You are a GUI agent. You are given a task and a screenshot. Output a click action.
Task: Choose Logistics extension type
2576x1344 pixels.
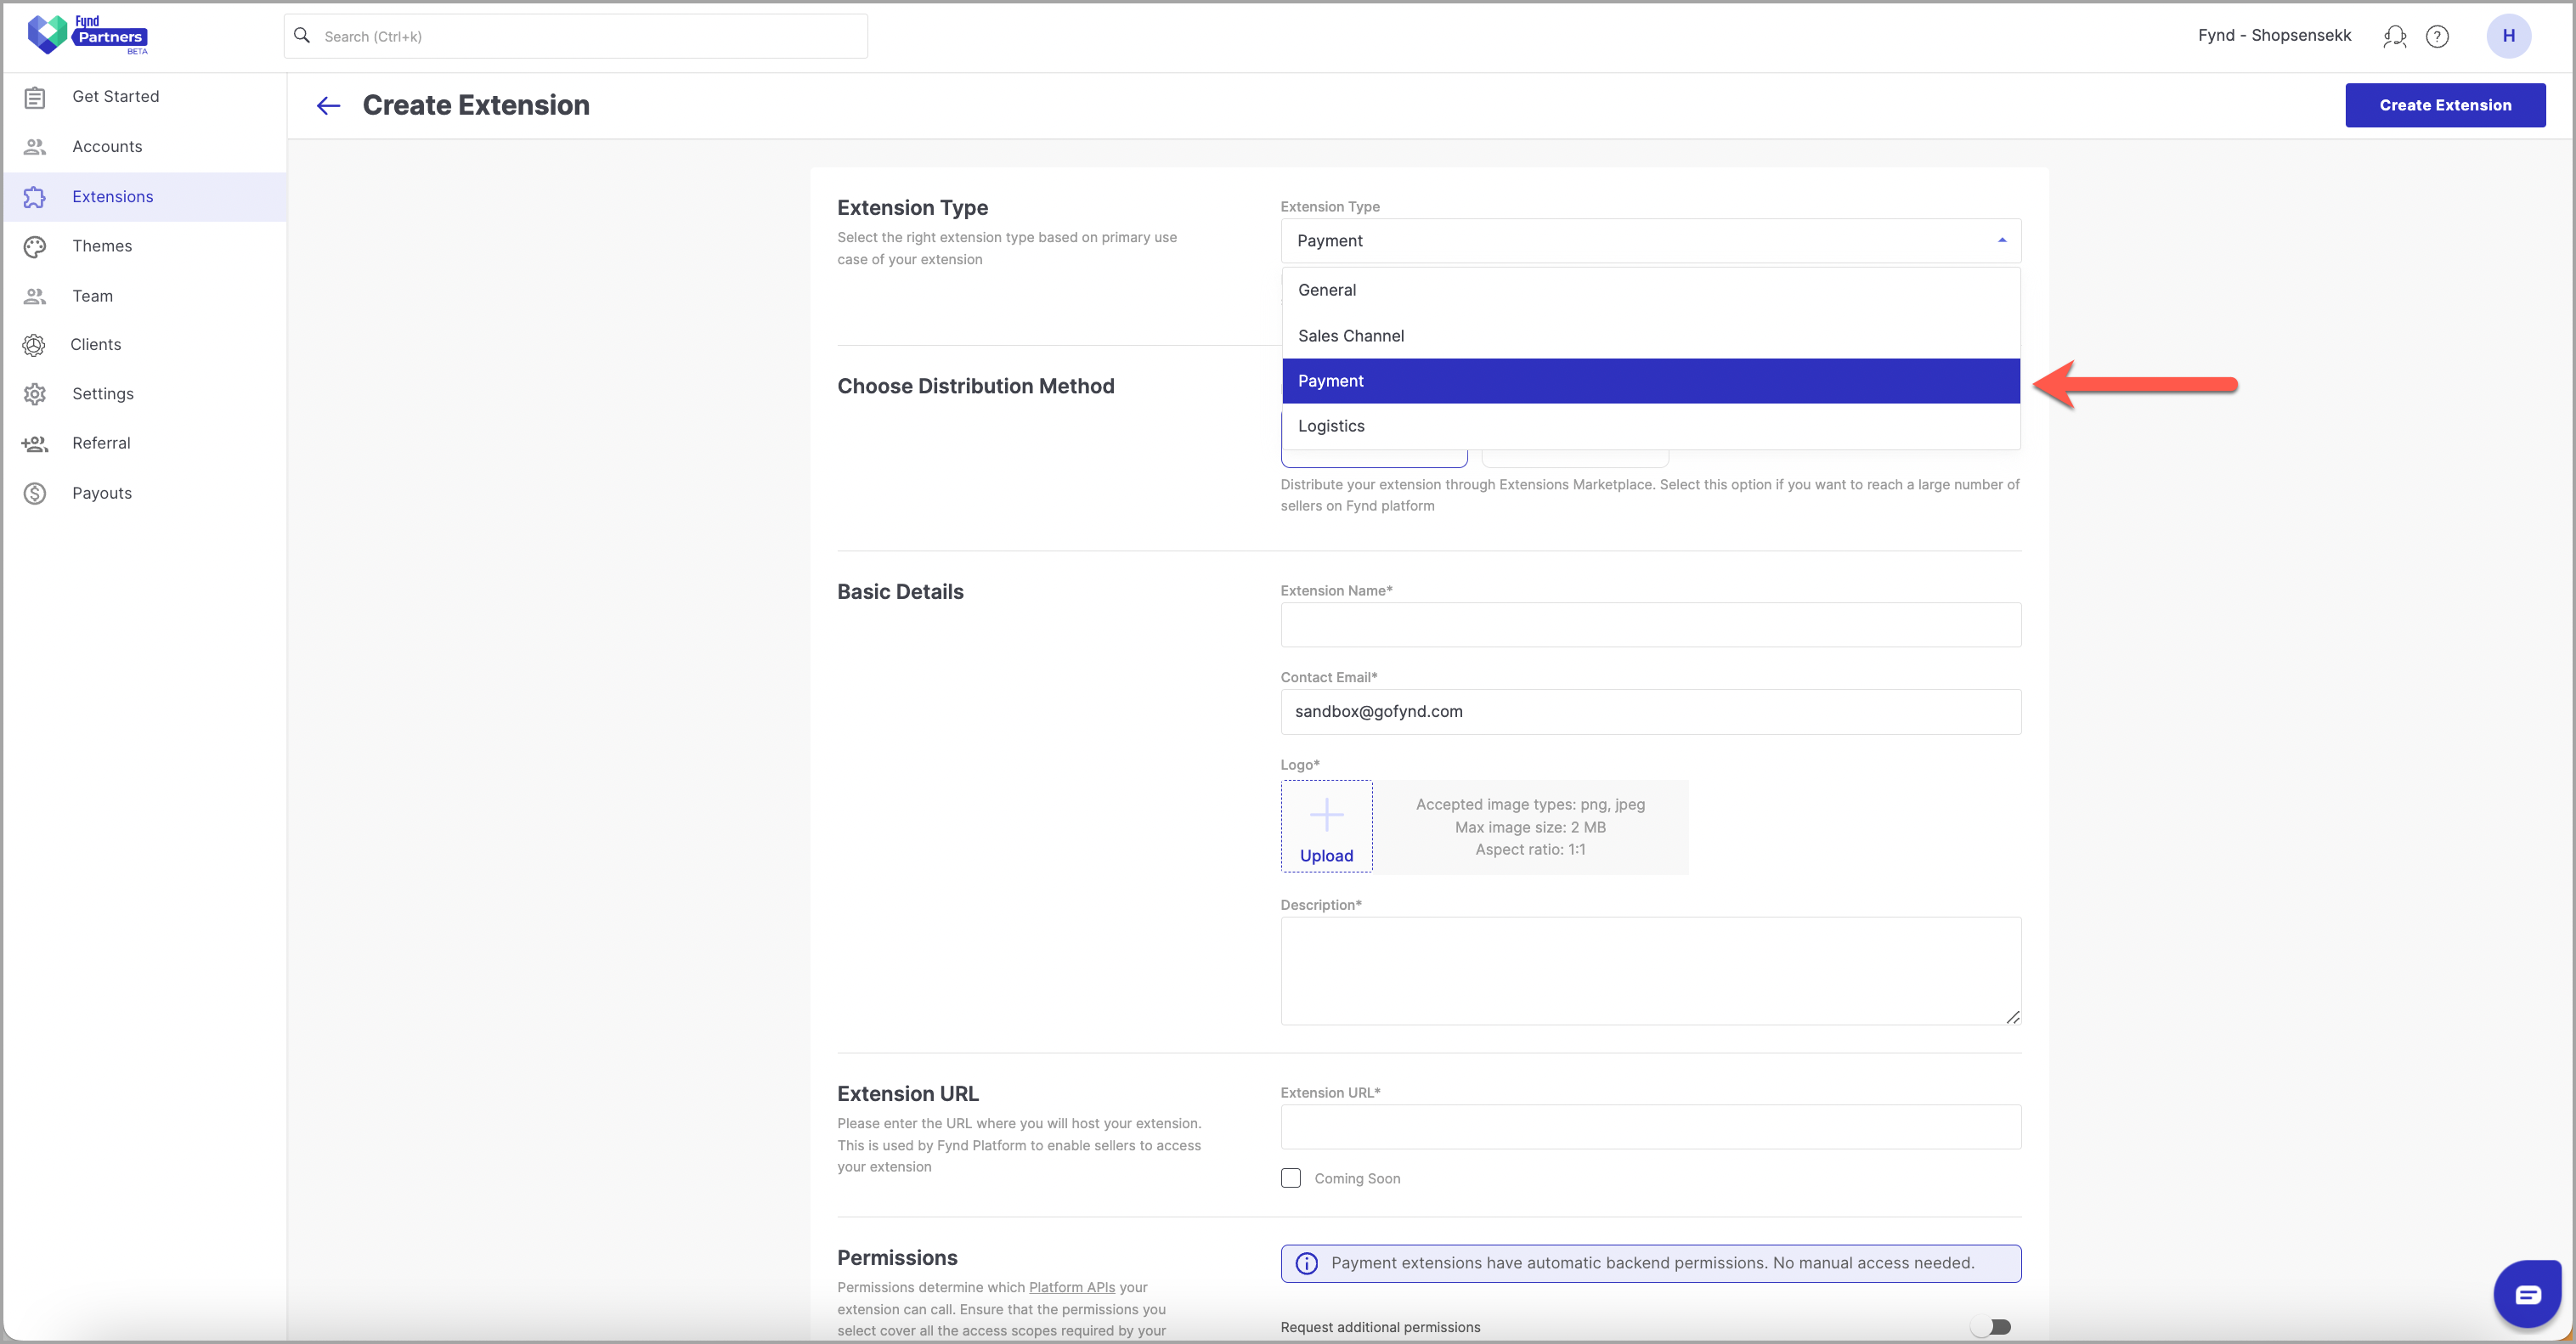point(1650,426)
